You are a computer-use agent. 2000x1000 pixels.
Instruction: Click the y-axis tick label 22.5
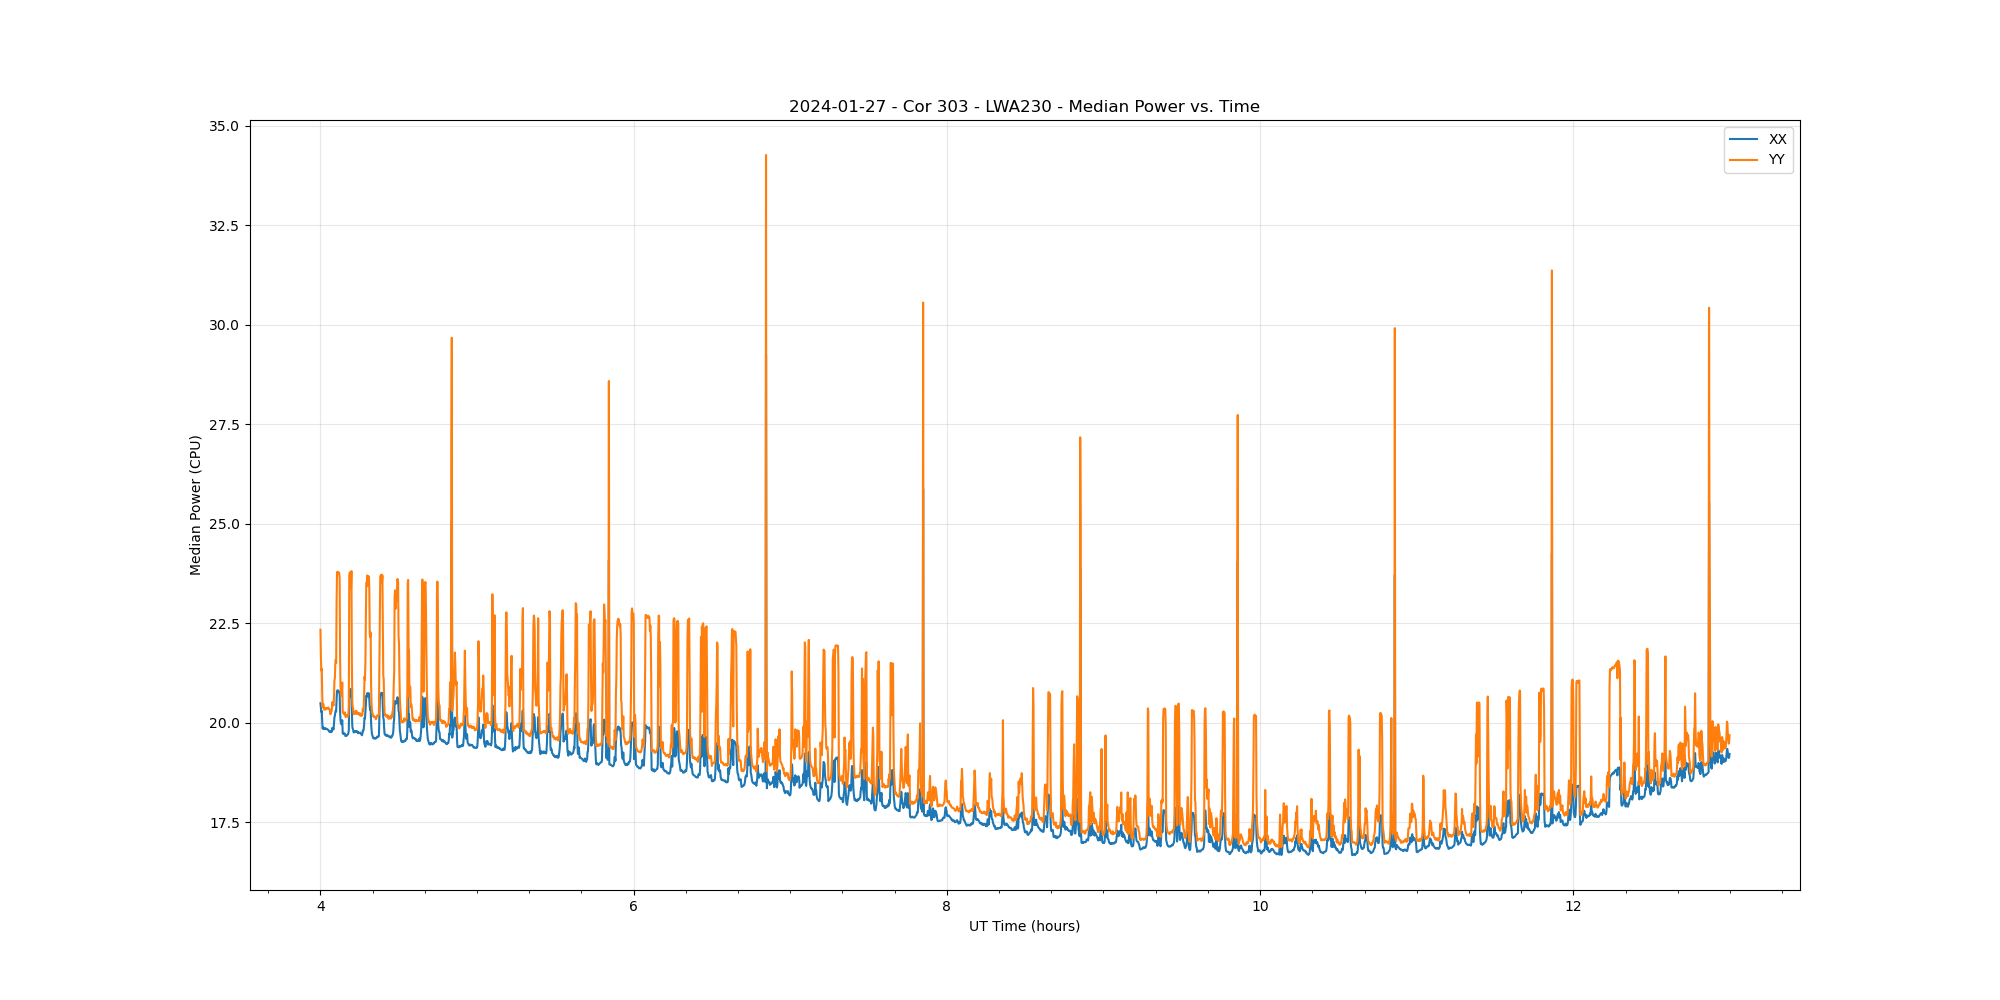click(223, 624)
